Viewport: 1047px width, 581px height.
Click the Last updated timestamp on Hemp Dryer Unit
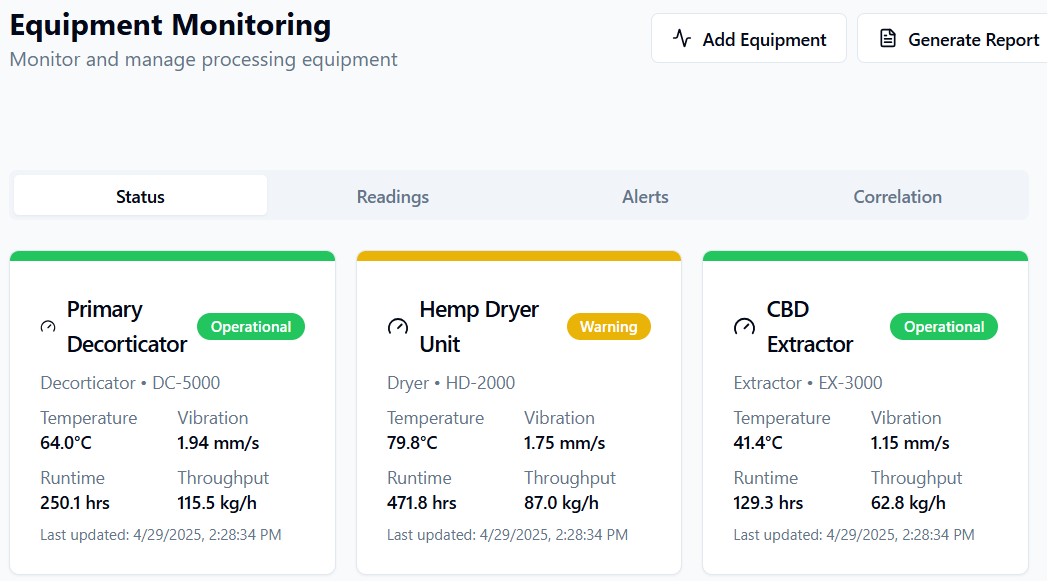(507, 535)
